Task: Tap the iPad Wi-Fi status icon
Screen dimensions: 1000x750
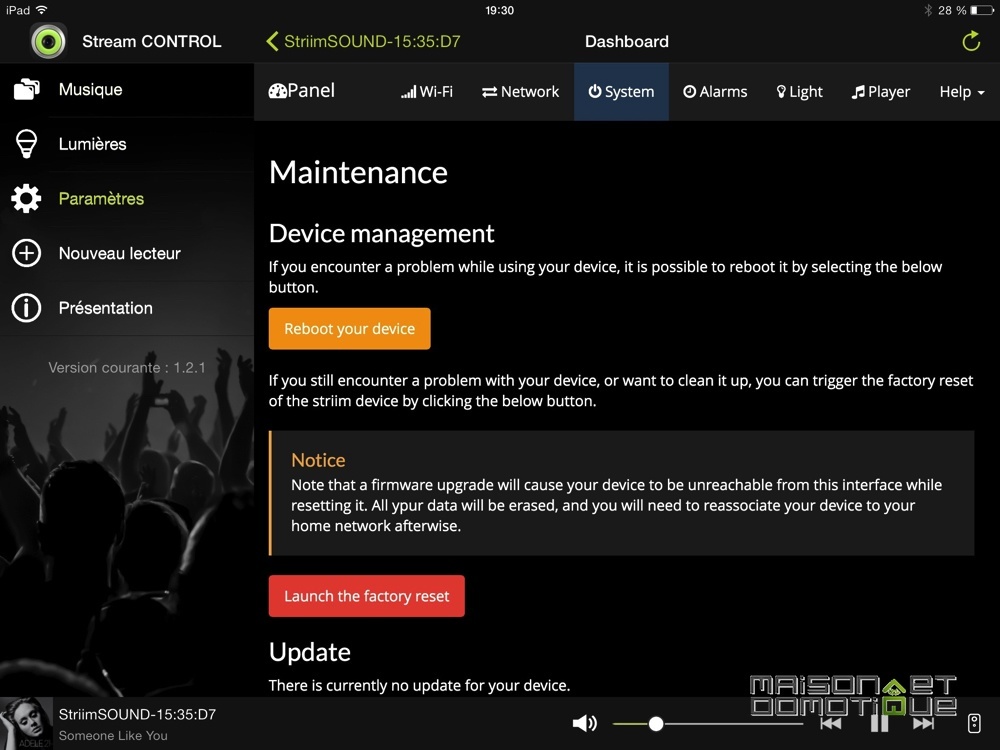Action: (x=41, y=10)
